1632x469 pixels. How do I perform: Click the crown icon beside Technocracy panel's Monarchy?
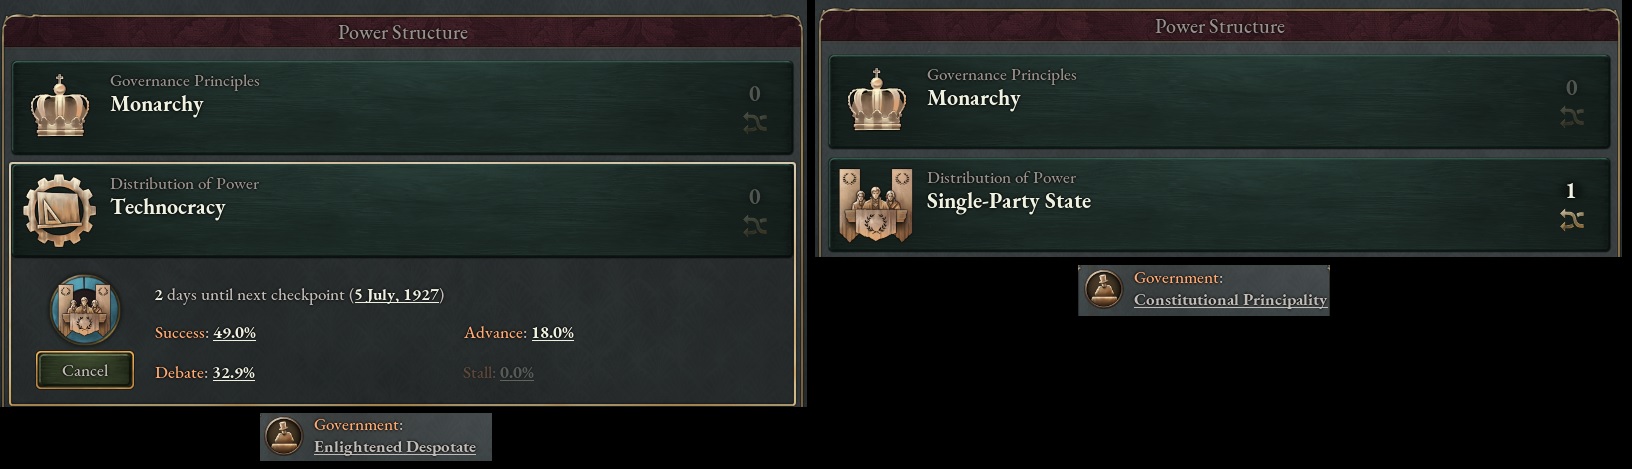[60, 106]
